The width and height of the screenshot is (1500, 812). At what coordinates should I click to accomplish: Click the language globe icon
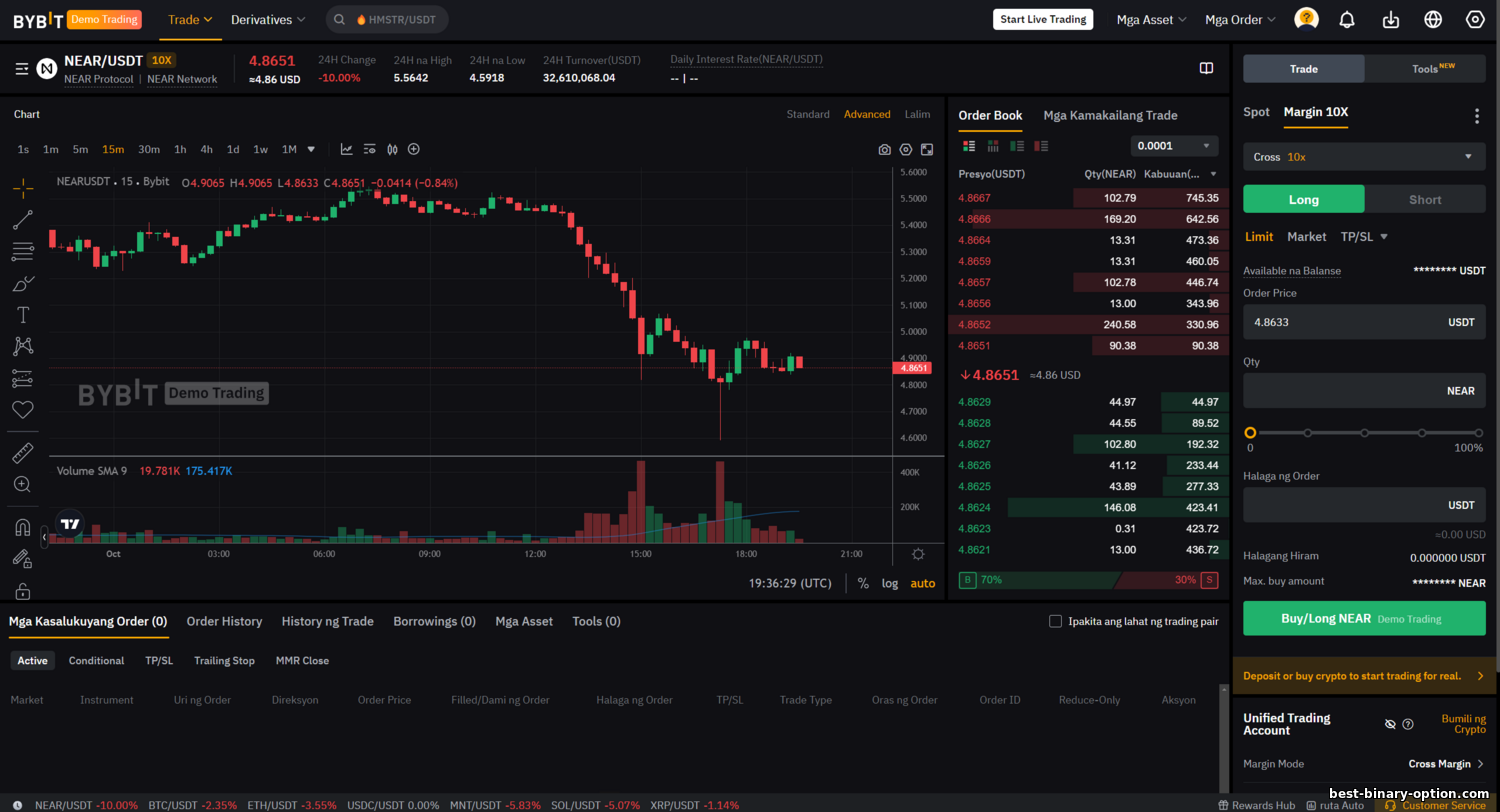[x=1433, y=20]
